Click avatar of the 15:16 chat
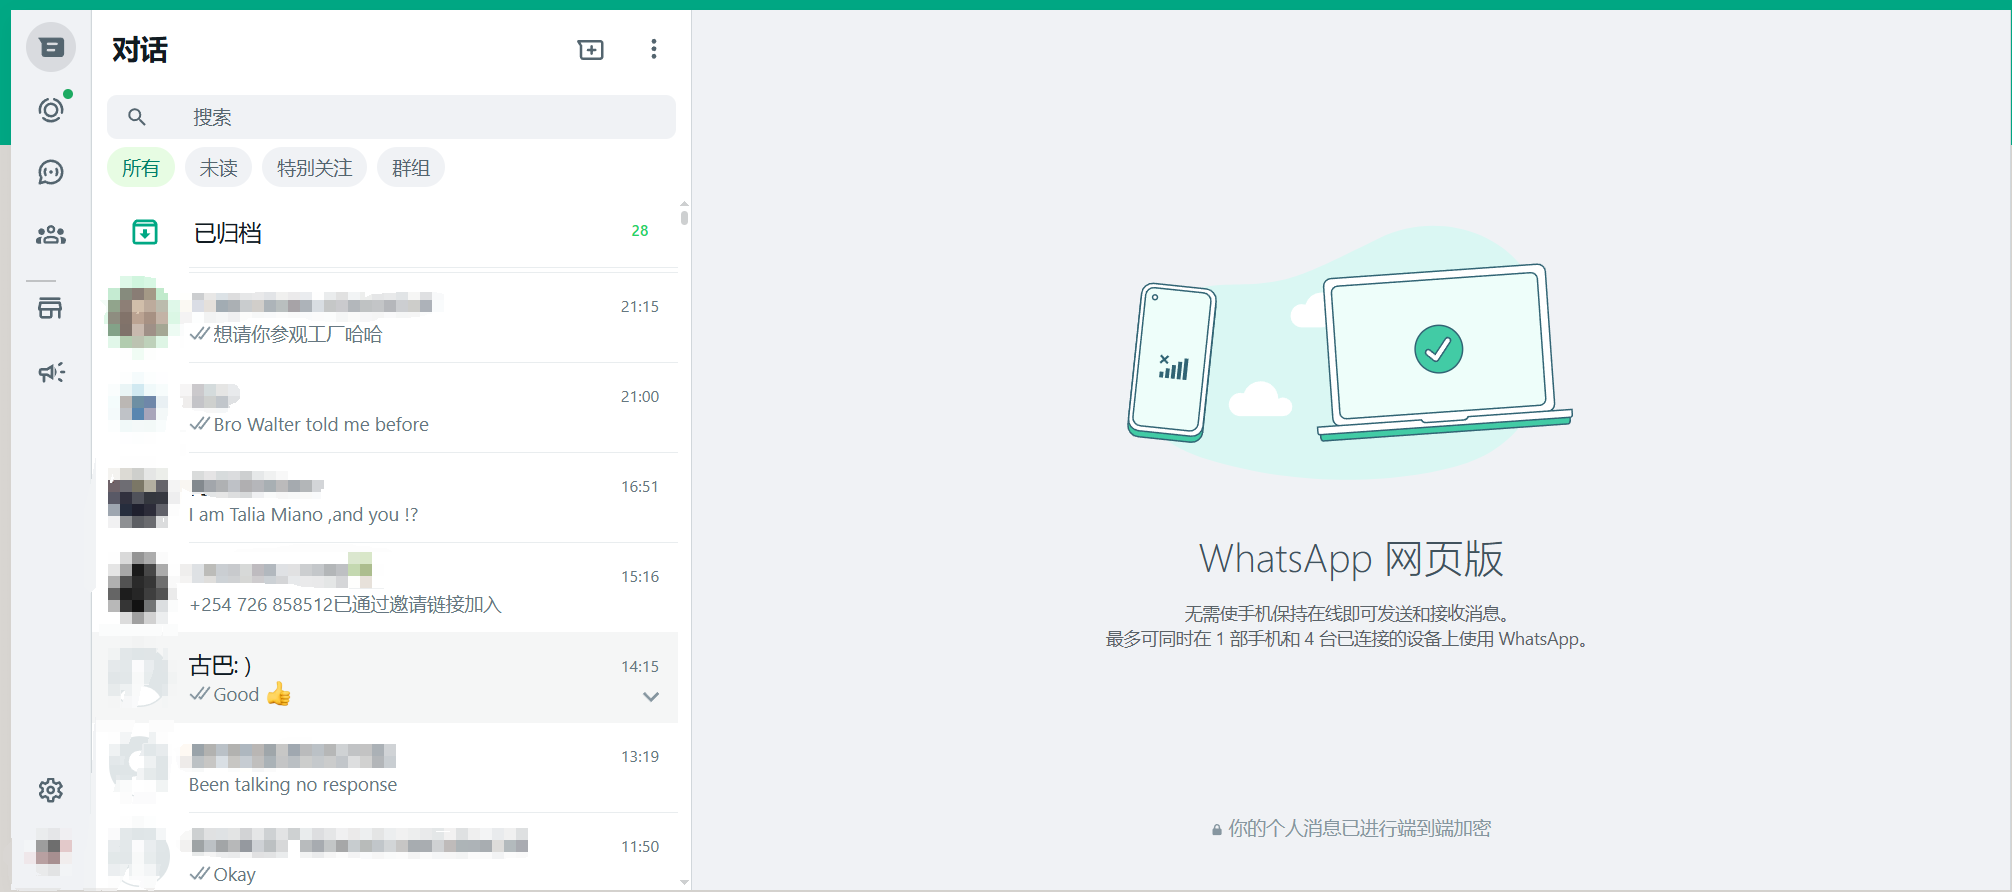2012x892 pixels. pos(139,587)
